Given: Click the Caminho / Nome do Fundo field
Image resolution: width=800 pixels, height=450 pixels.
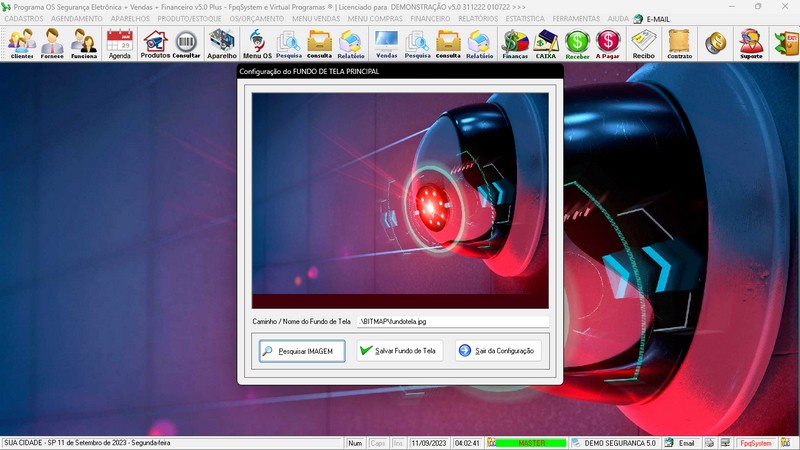Looking at the screenshot, I should [x=452, y=322].
